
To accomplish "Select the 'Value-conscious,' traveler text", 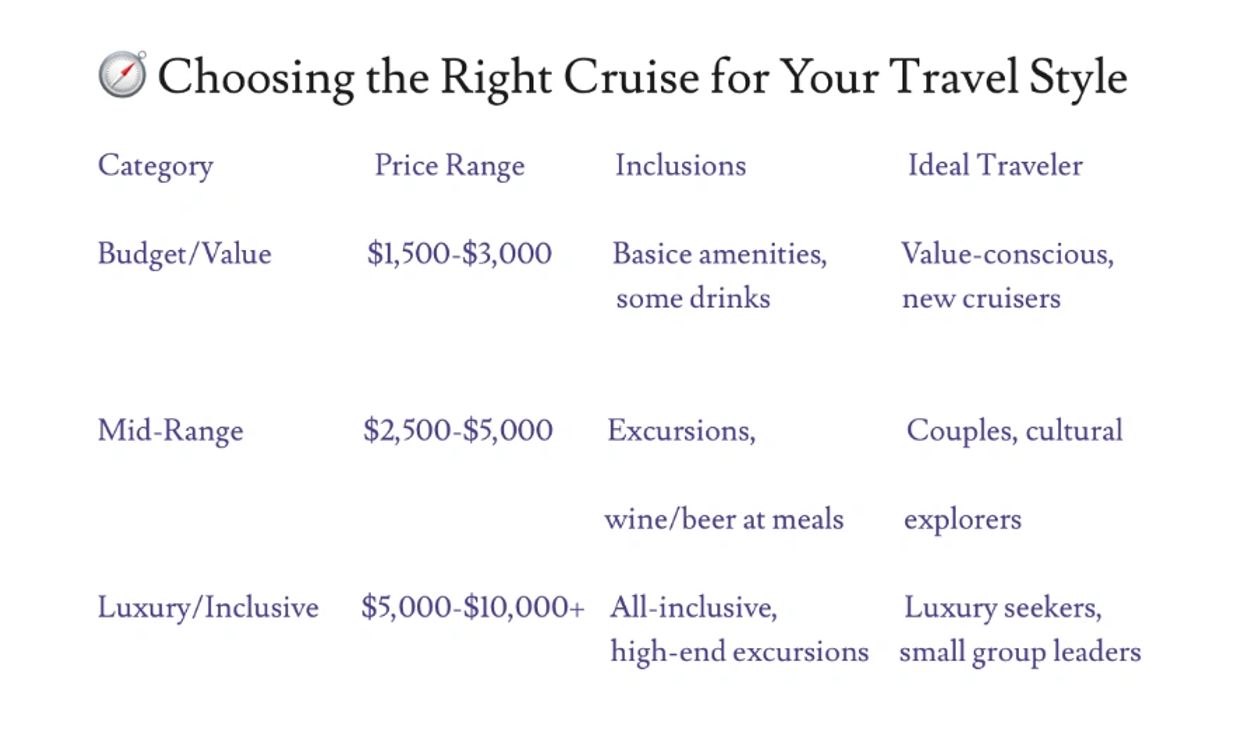I will point(1007,254).
